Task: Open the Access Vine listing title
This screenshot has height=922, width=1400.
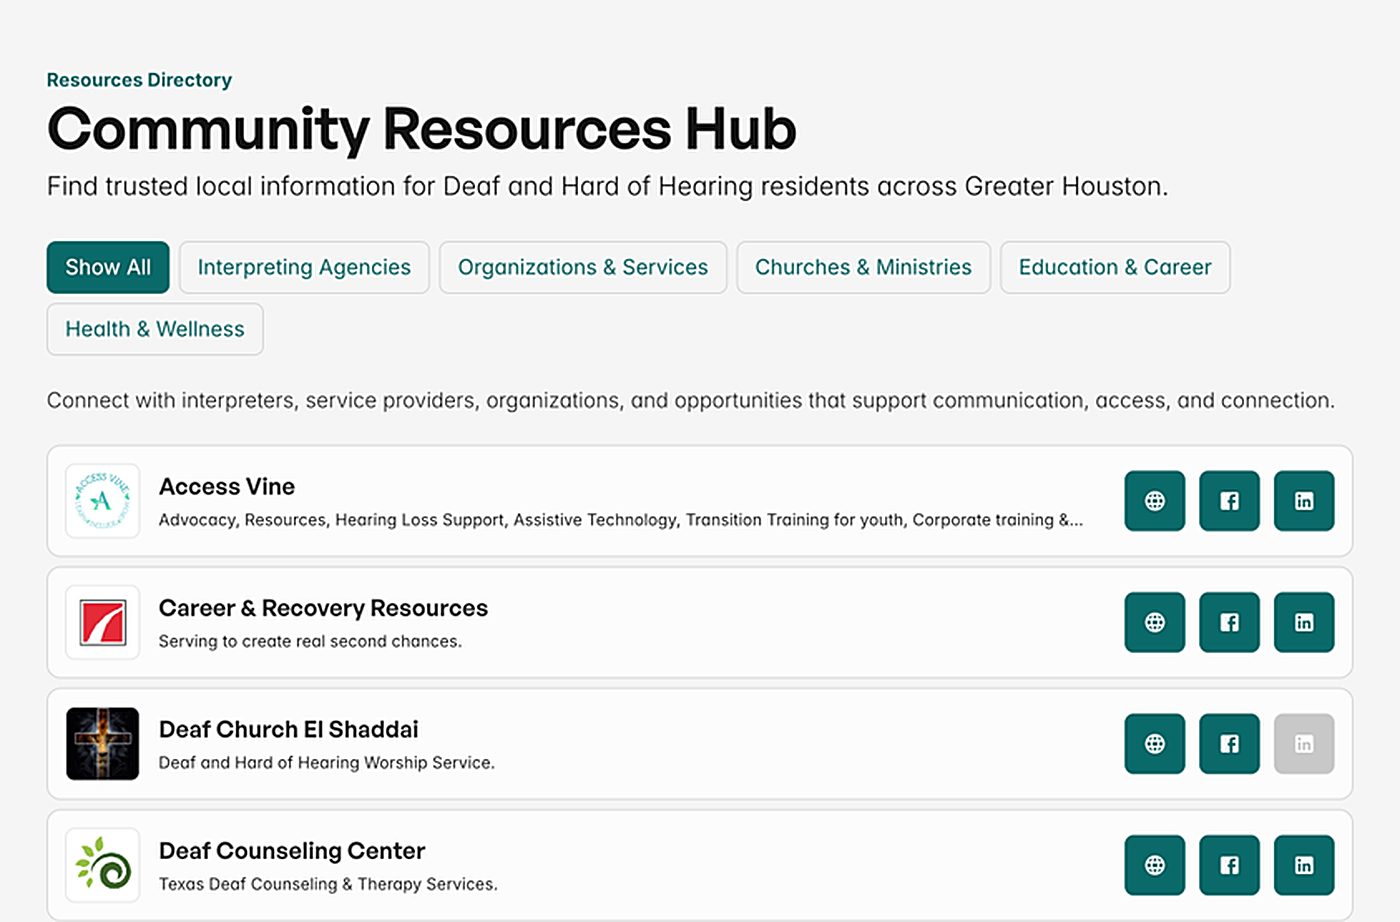Action: point(227,487)
